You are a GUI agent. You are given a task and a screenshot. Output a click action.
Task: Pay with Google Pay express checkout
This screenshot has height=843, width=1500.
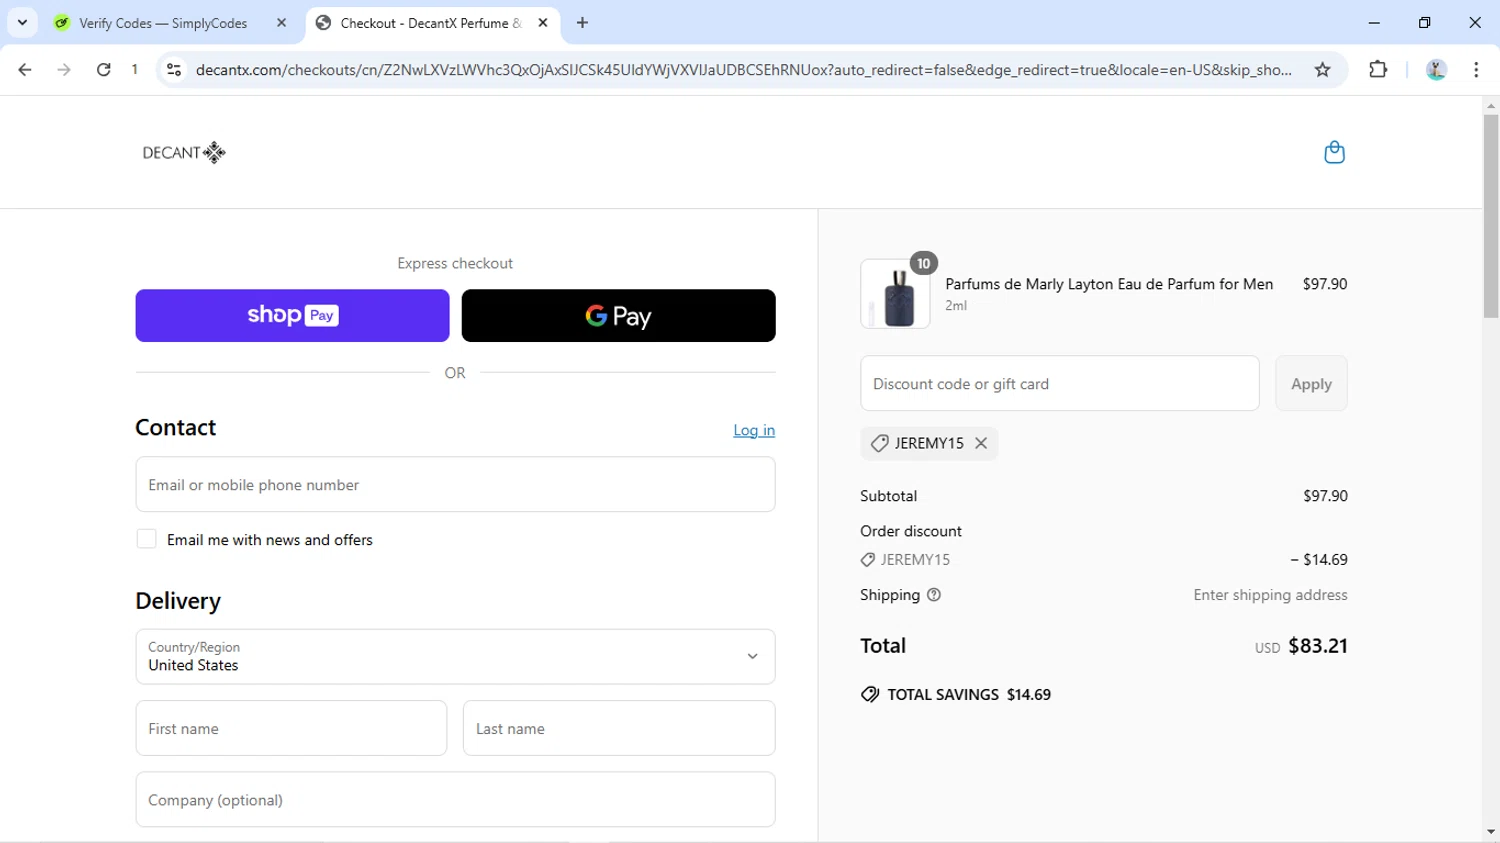pyautogui.click(x=618, y=316)
